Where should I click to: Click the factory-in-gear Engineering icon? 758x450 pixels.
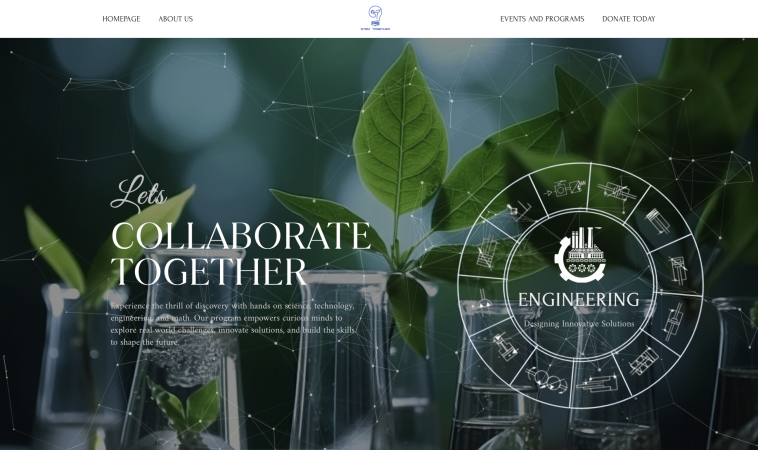pos(580,255)
